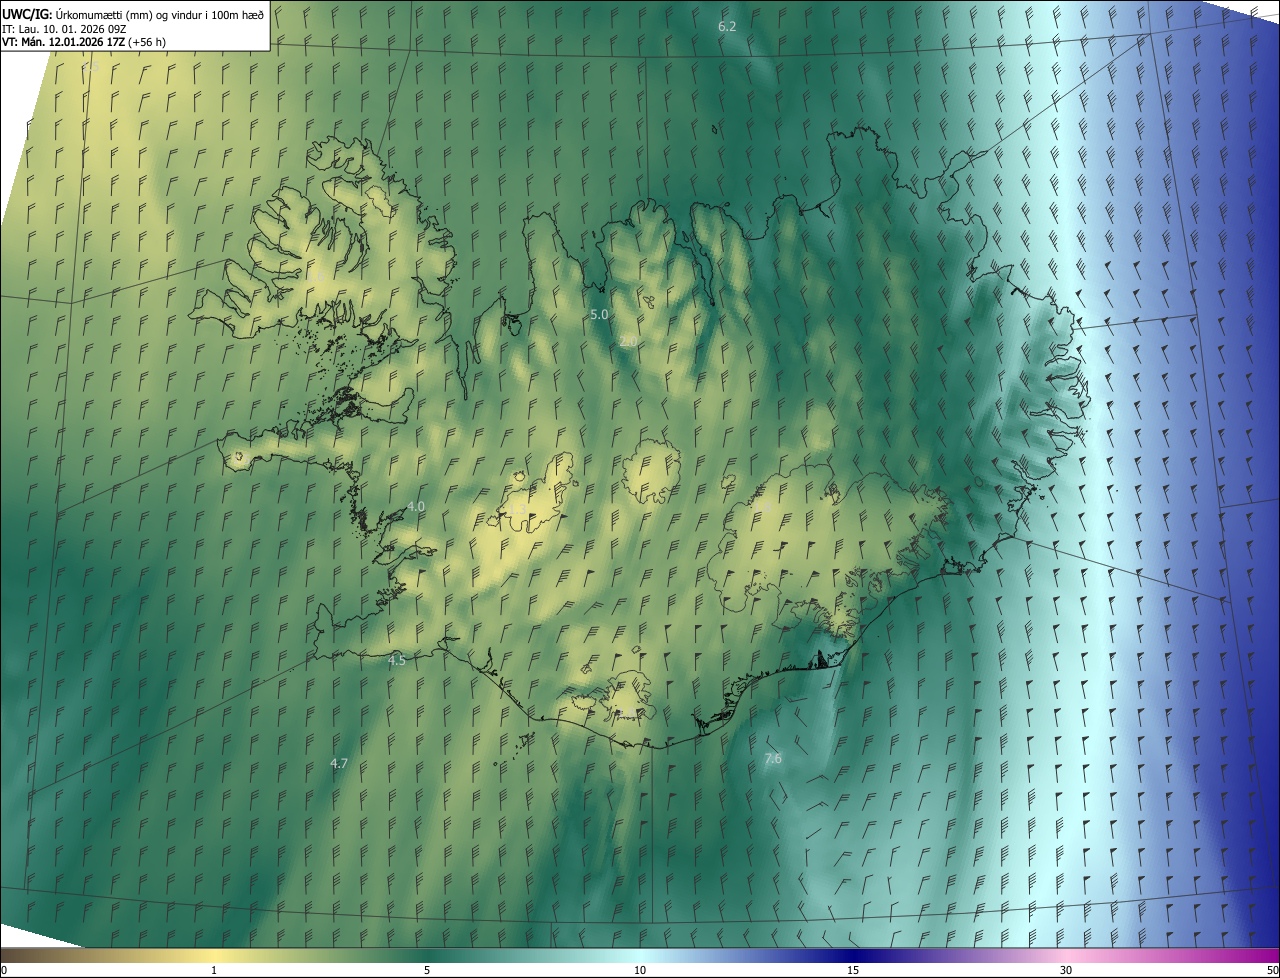The width and height of the screenshot is (1280, 978).
Task: Click the valid time line 'VT: Mán. 12.01.2026 17Z (+56 h)'
Action: pyautogui.click(x=84, y=42)
